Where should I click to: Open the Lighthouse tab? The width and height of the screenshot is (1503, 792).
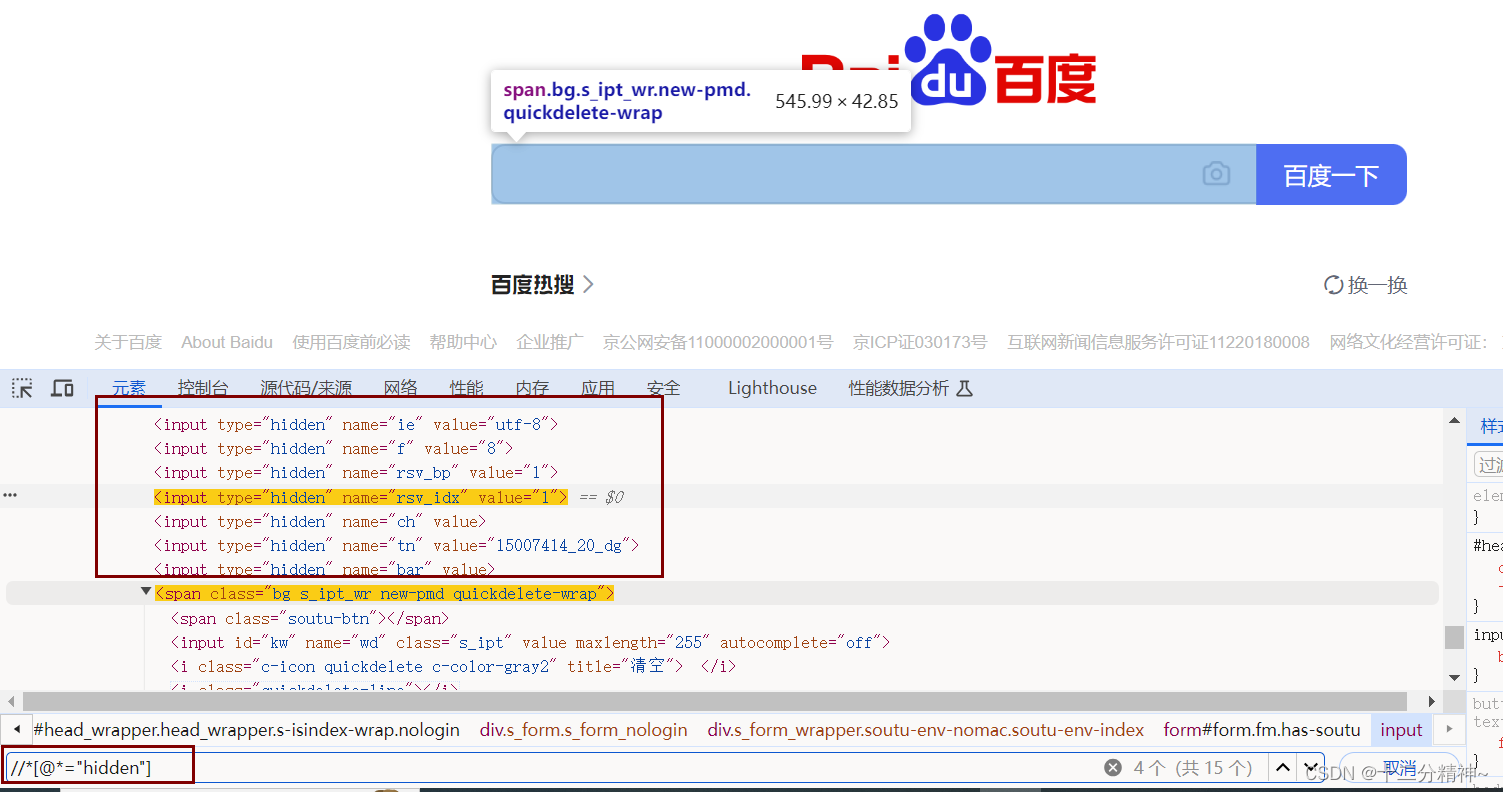(772, 388)
